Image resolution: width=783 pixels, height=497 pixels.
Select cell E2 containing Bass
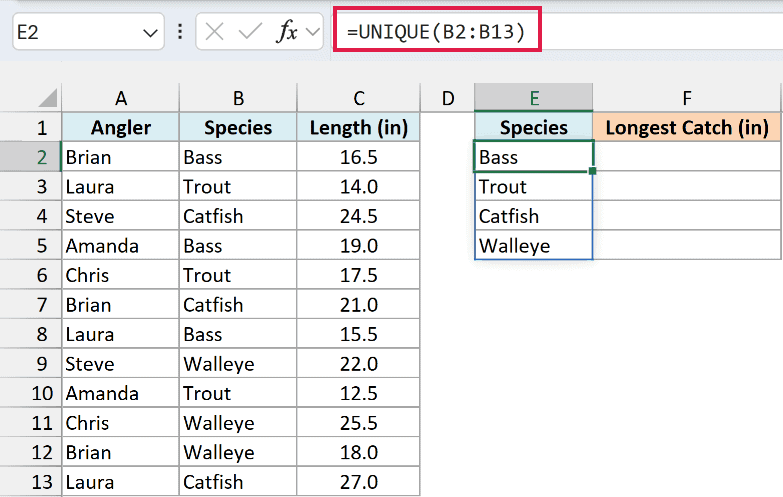[534, 157]
